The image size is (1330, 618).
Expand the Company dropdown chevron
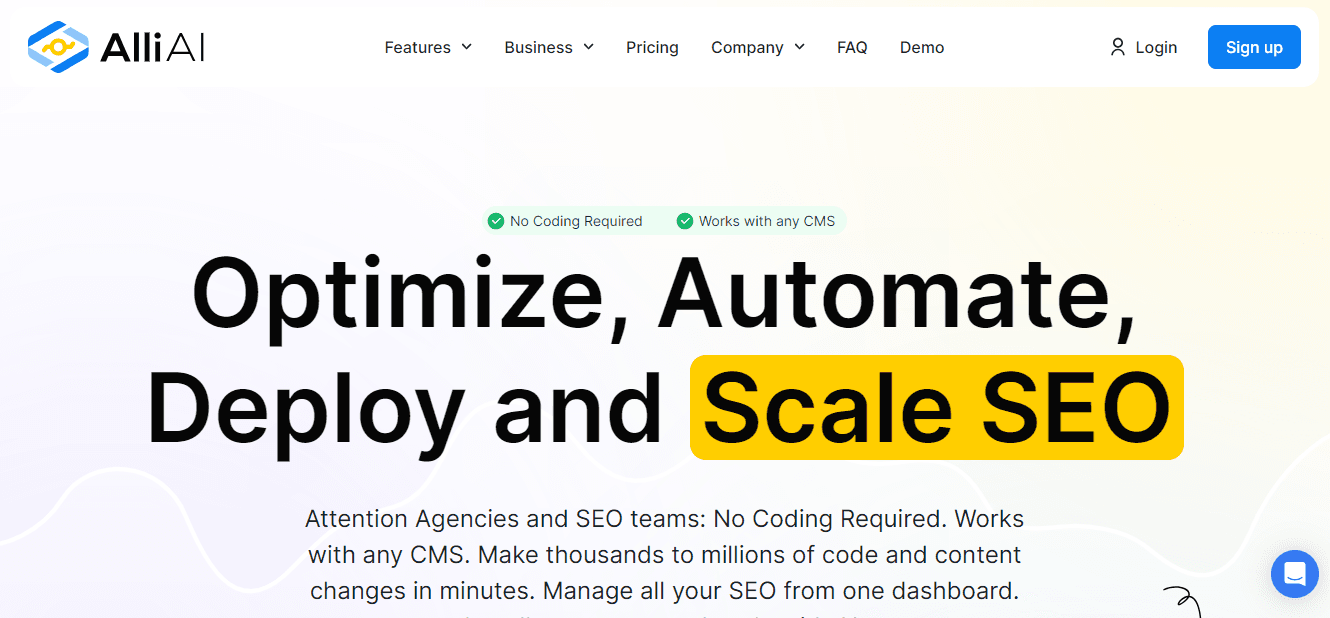point(799,47)
